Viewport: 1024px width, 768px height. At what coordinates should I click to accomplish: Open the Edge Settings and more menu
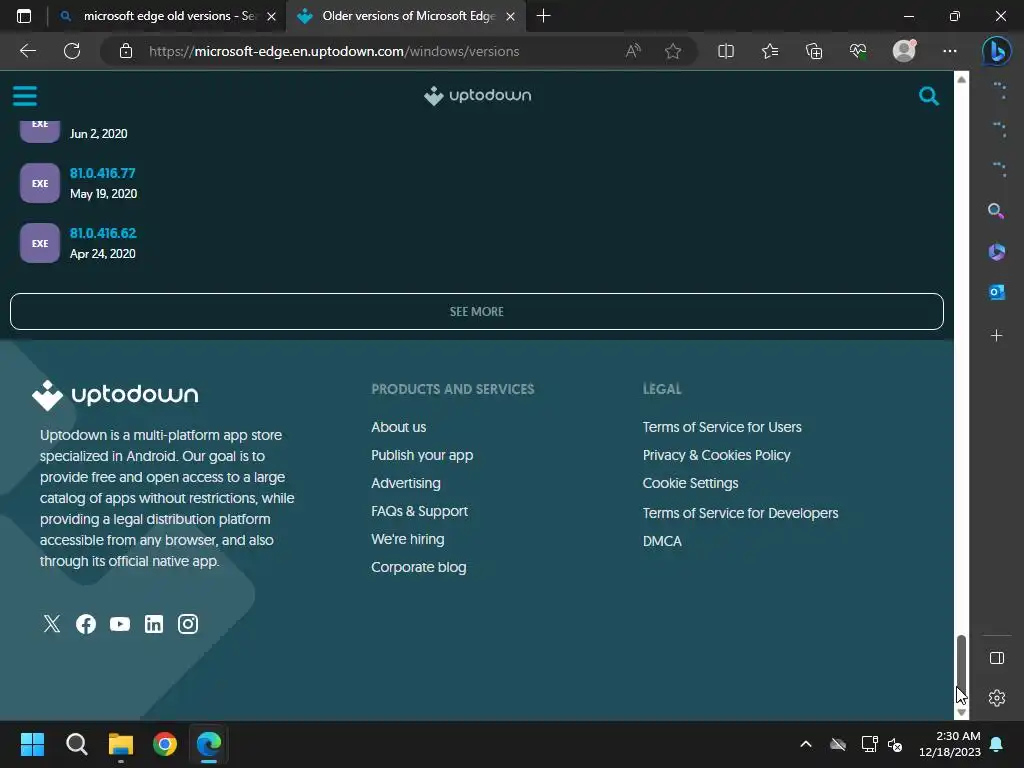[950, 51]
